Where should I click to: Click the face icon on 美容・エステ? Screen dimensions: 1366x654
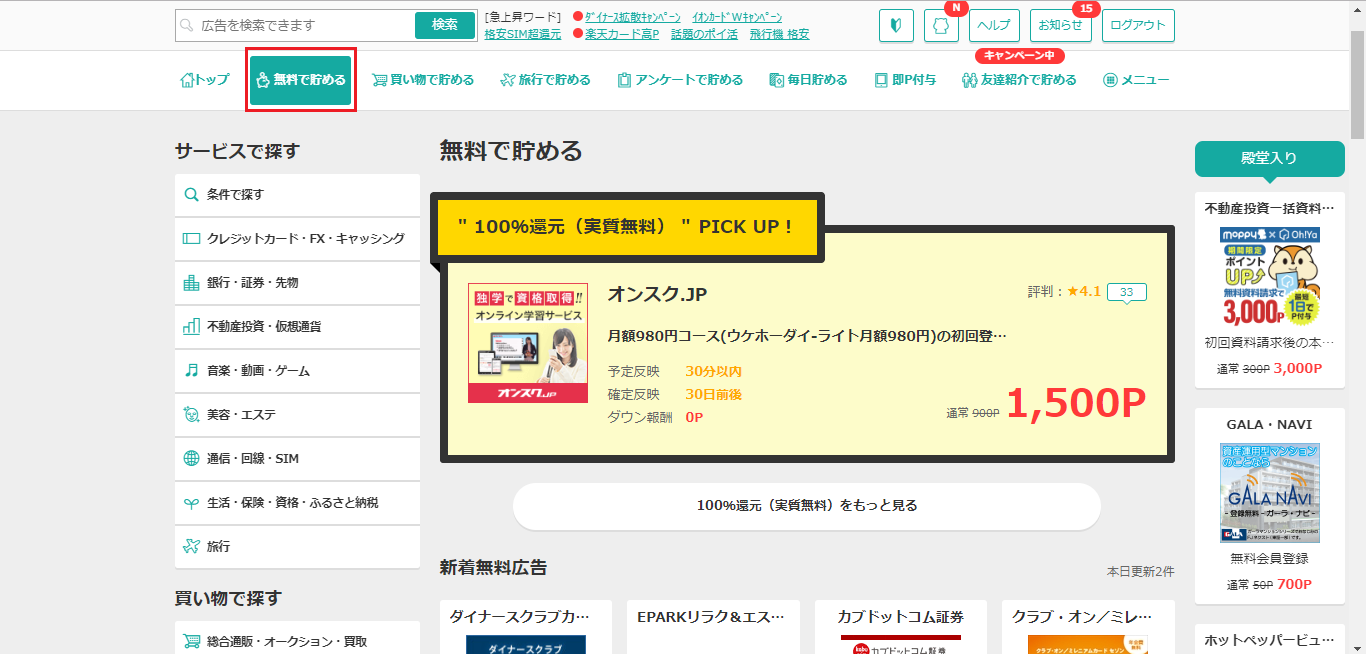191,415
